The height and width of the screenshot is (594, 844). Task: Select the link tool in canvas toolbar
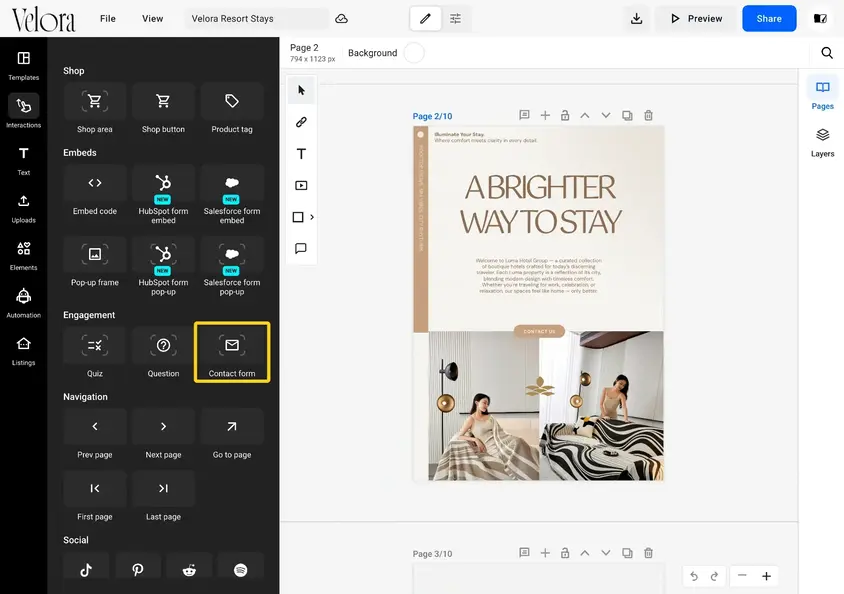point(301,122)
